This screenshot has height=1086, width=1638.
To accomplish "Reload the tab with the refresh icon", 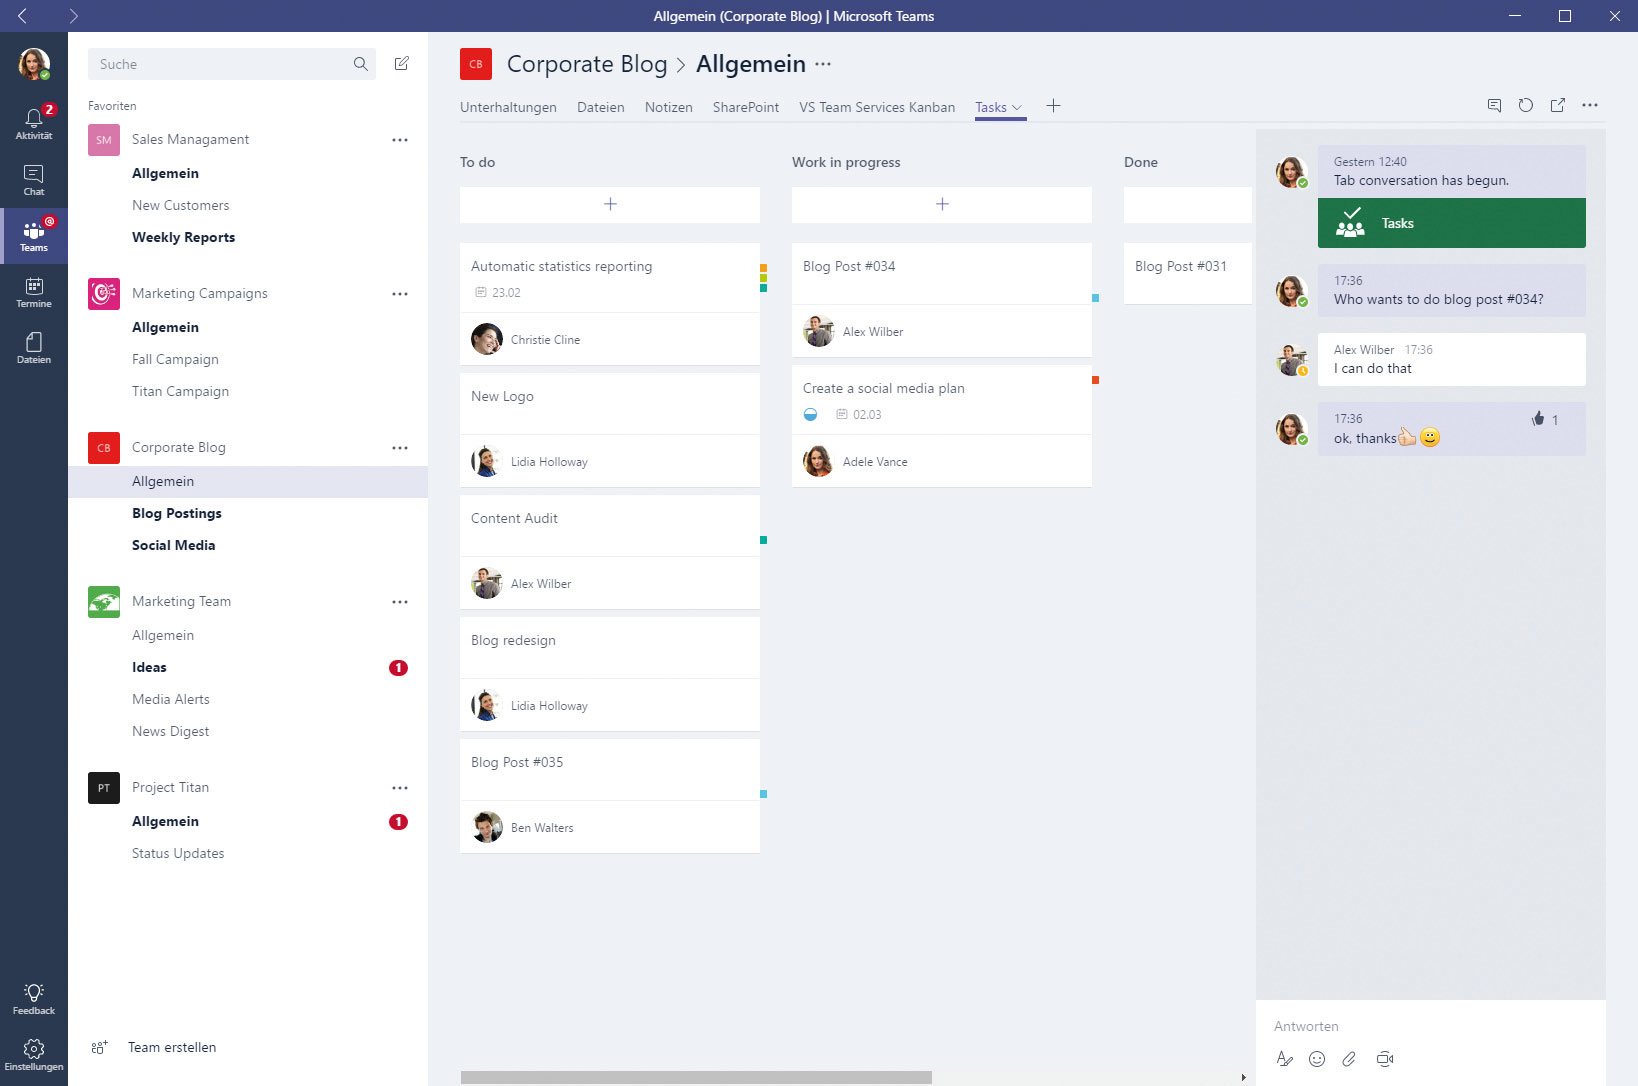I will tap(1526, 105).
